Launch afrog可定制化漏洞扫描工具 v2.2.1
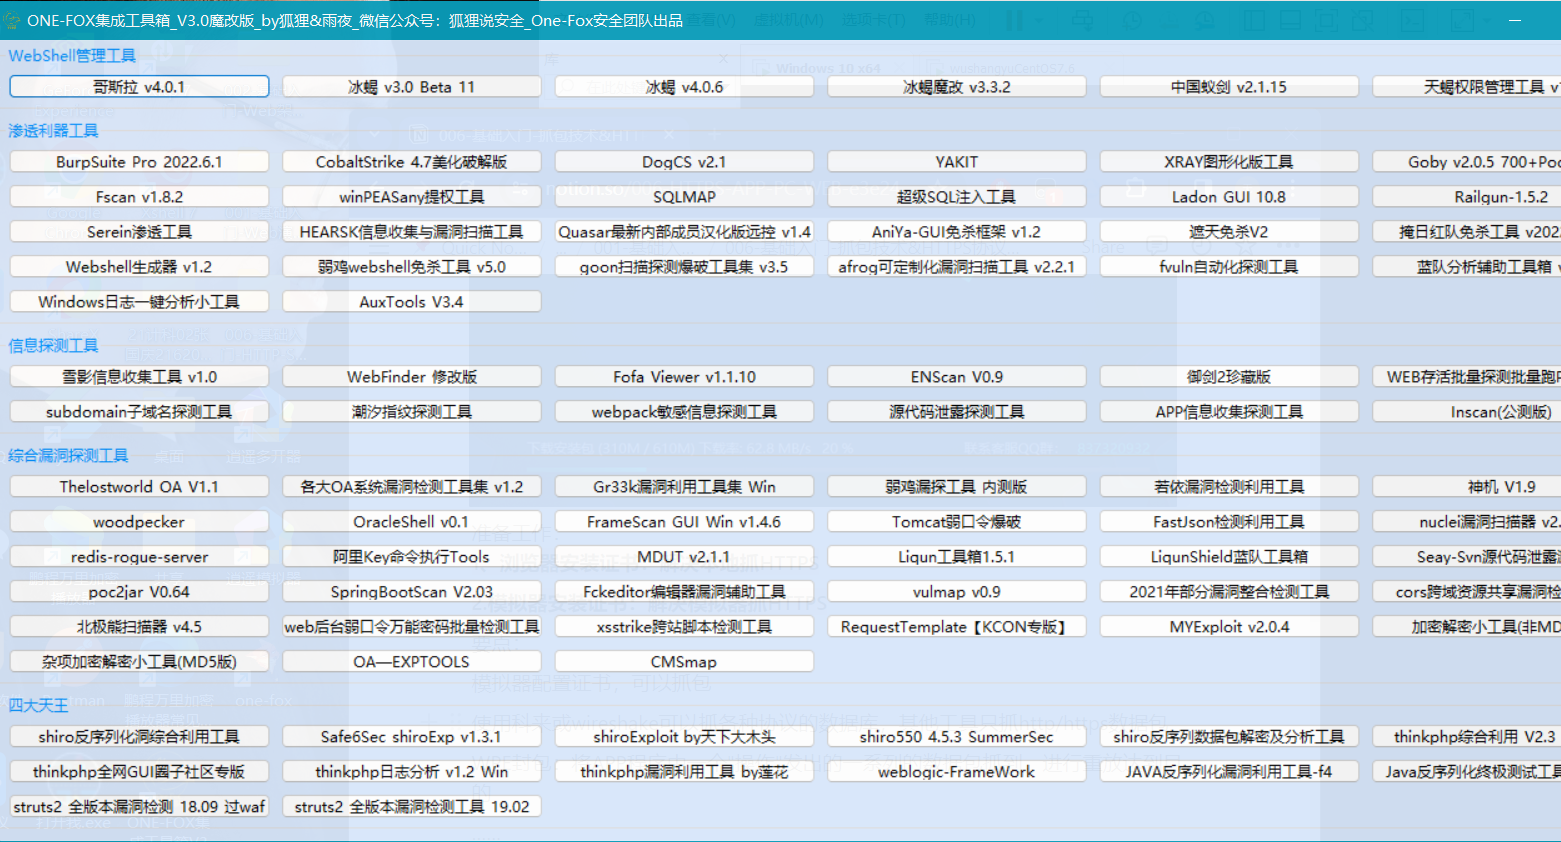The height and width of the screenshot is (842, 1561). point(957,267)
